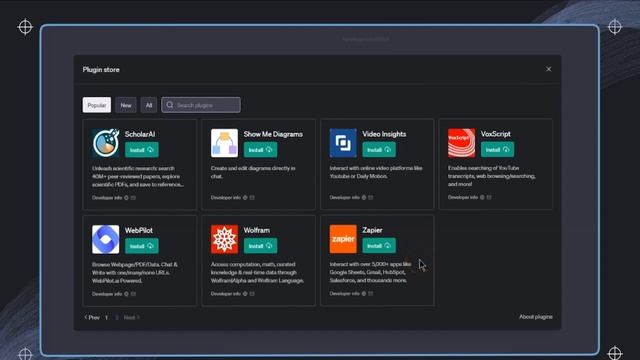The height and width of the screenshot is (360, 640).
Task: Select page 2 in pagination
Action: tap(117, 317)
